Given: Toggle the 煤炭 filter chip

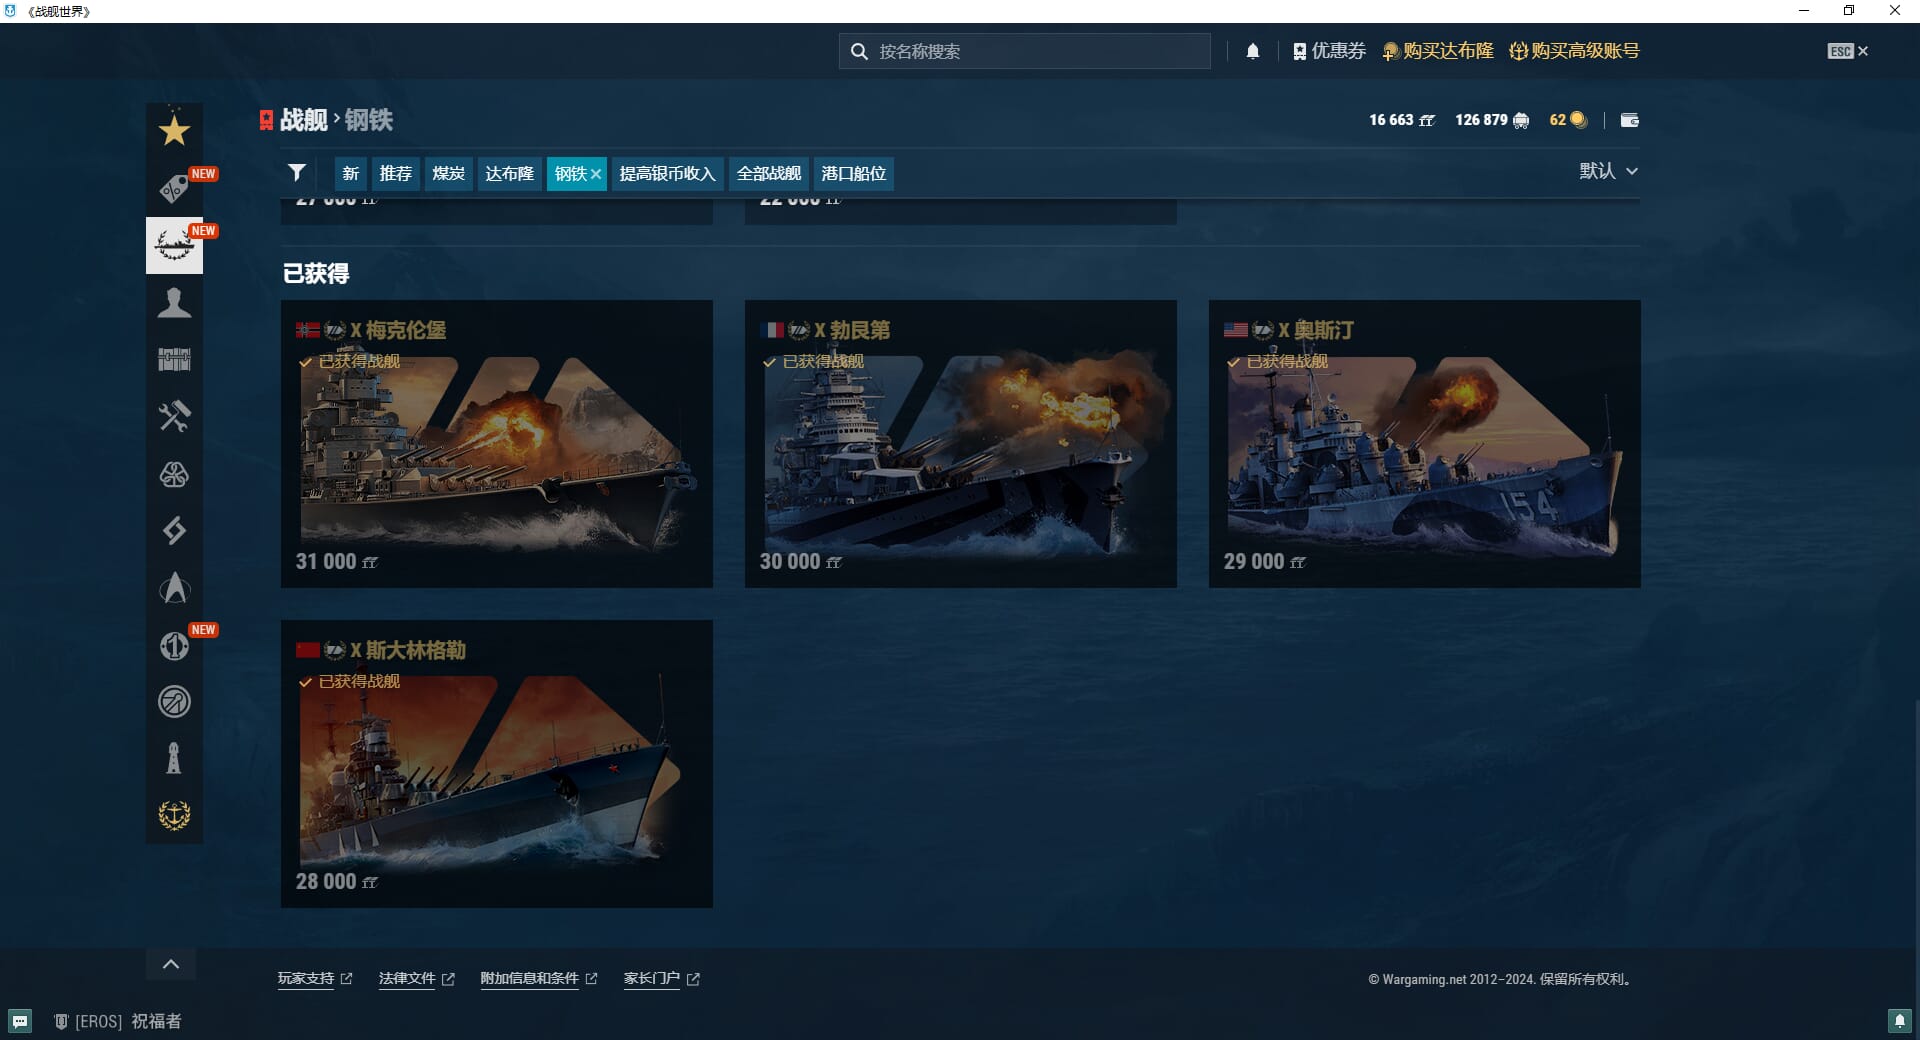Looking at the screenshot, I should point(448,173).
